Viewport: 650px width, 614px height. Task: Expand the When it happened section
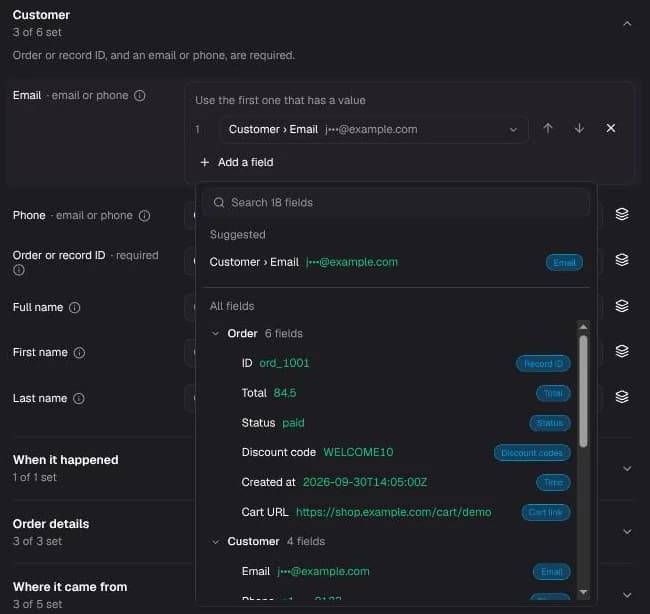[627, 468]
